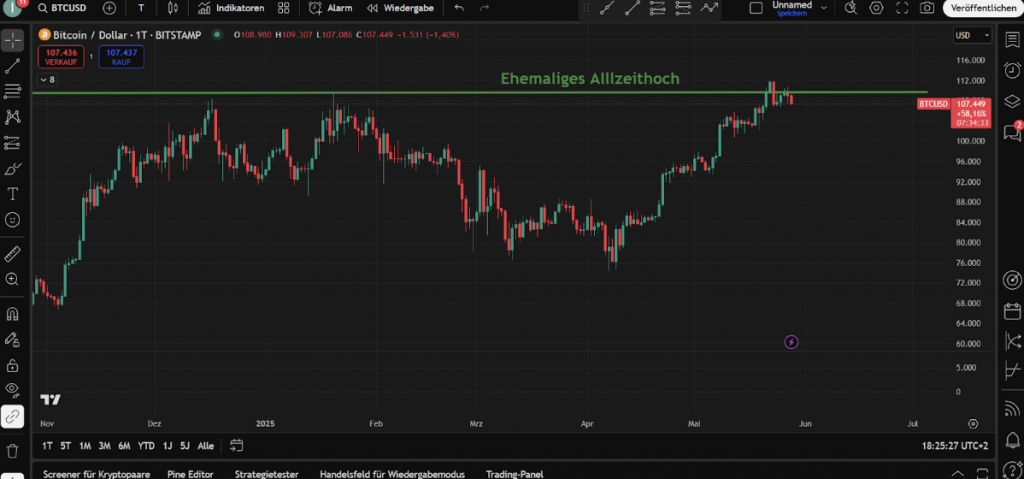Open the calendar panel in right sidebar
The height and width of the screenshot is (479, 1024).
click(1012, 311)
